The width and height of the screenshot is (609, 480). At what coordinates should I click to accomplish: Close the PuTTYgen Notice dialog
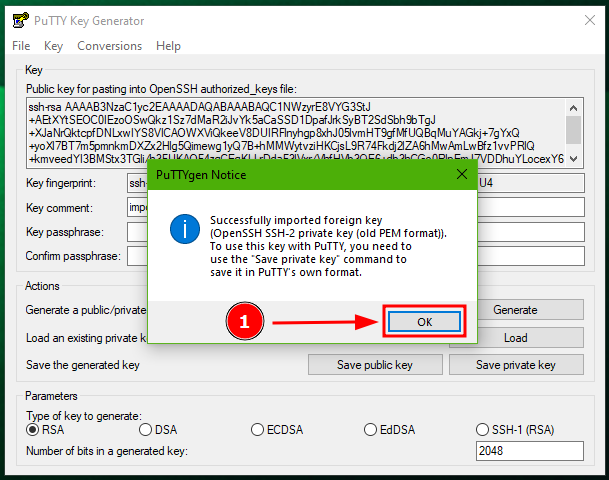(462, 174)
